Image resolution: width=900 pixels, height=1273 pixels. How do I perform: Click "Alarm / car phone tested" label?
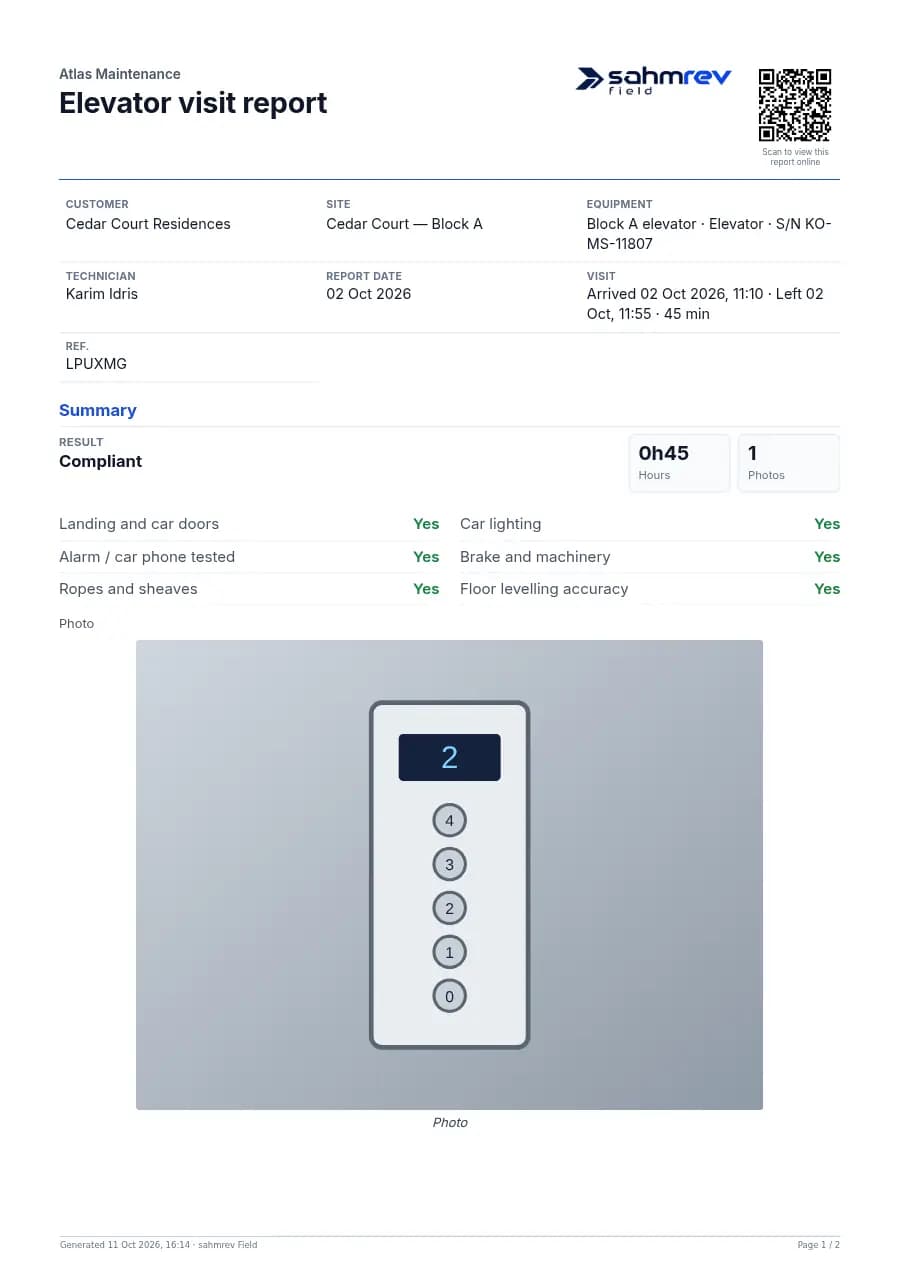147,557
